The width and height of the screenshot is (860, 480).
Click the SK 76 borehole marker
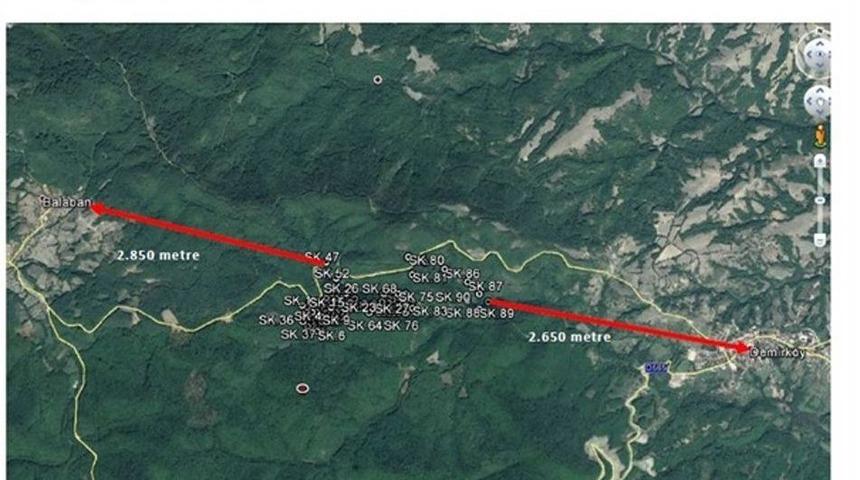(x=401, y=326)
